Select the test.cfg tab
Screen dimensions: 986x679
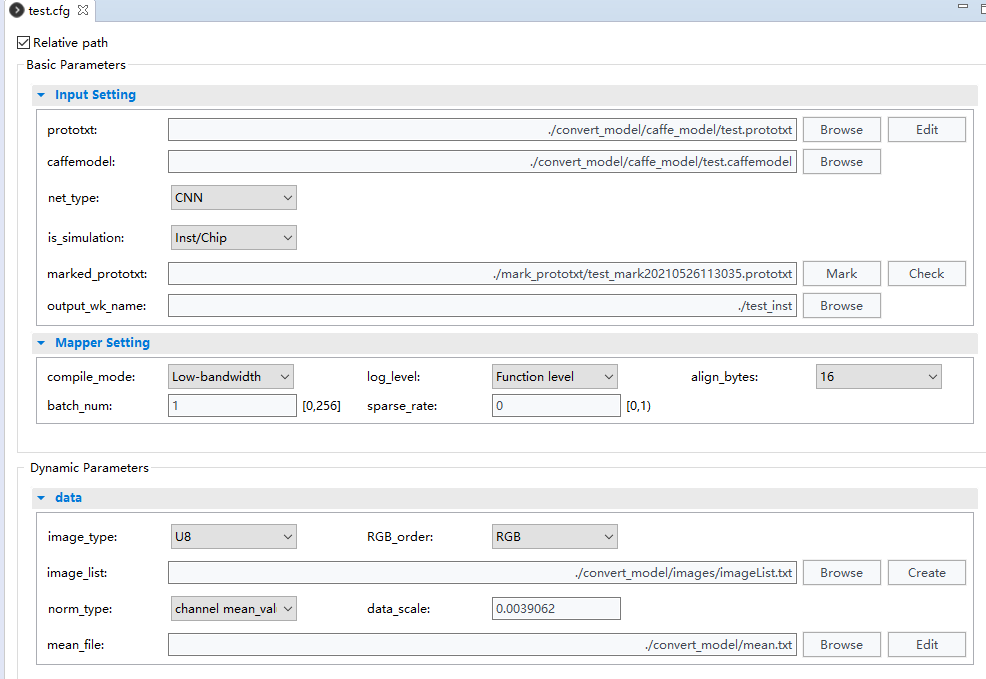pyautogui.click(x=49, y=11)
